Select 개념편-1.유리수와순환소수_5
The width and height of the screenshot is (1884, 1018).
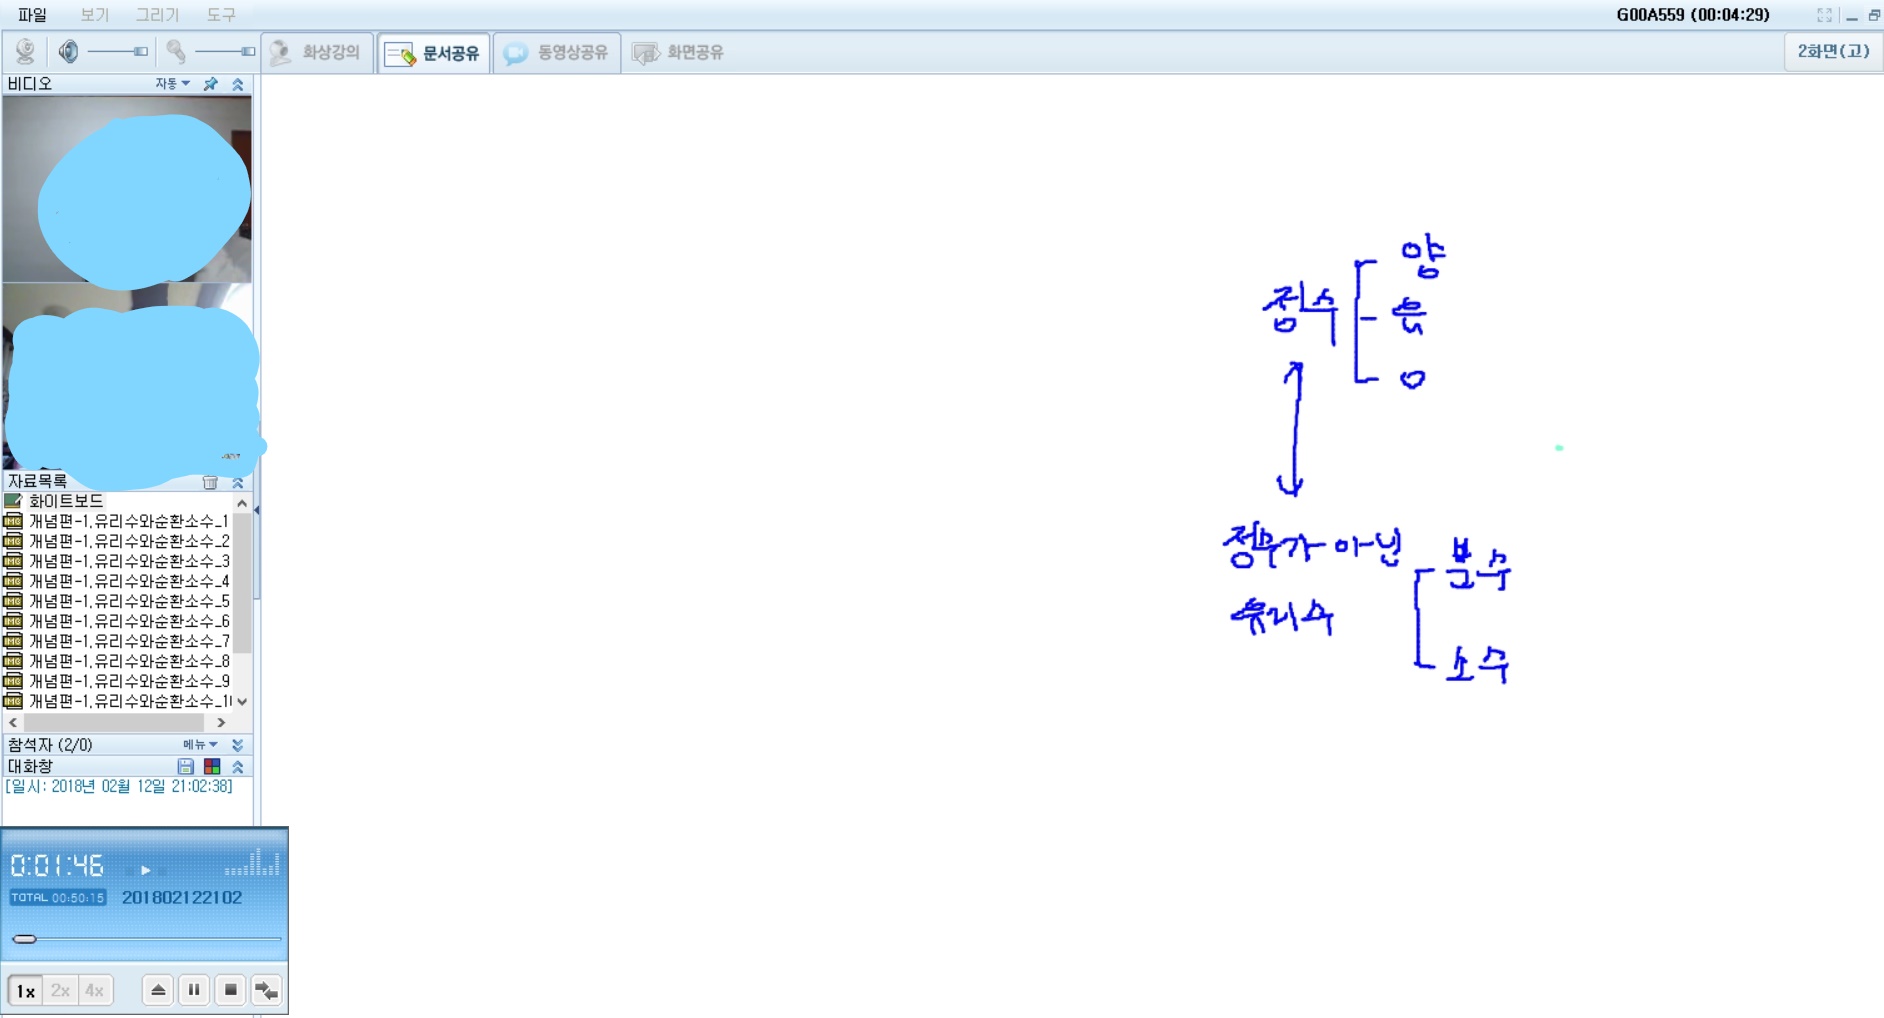129,601
